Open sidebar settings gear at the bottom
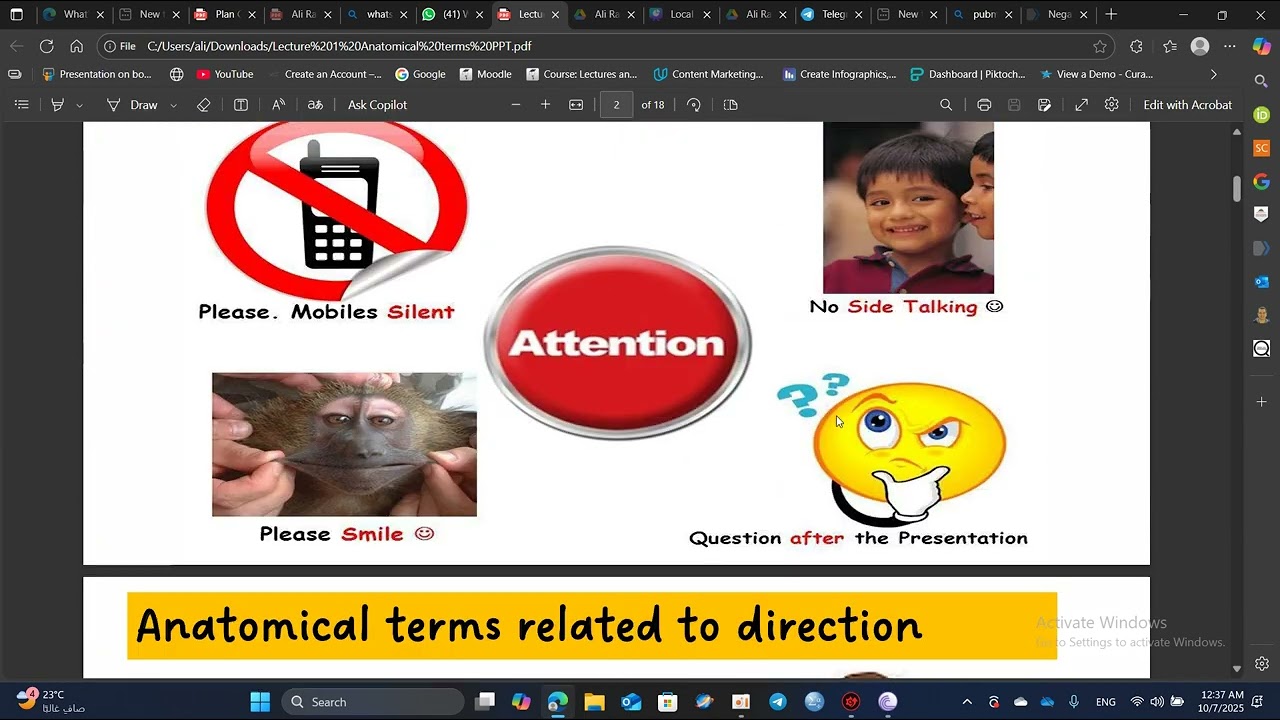The width and height of the screenshot is (1280, 720). pos(1262,664)
